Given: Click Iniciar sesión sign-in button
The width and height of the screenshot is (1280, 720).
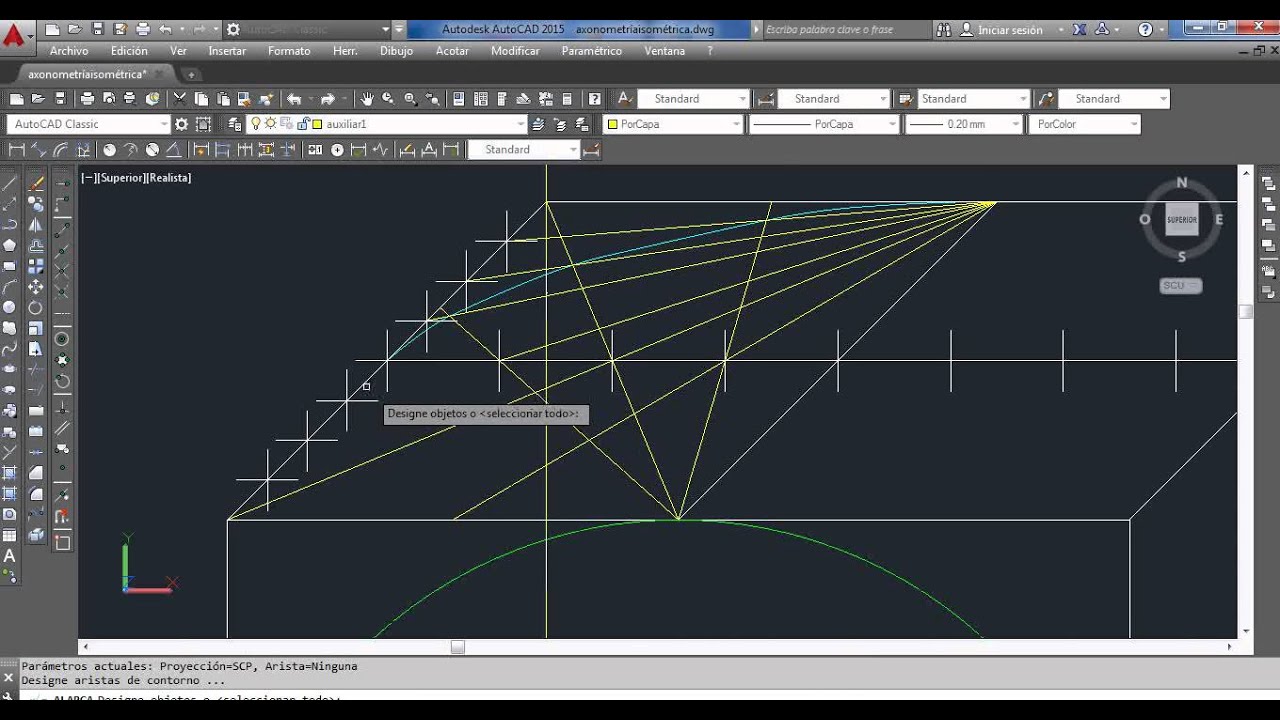Looking at the screenshot, I should (1001, 30).
